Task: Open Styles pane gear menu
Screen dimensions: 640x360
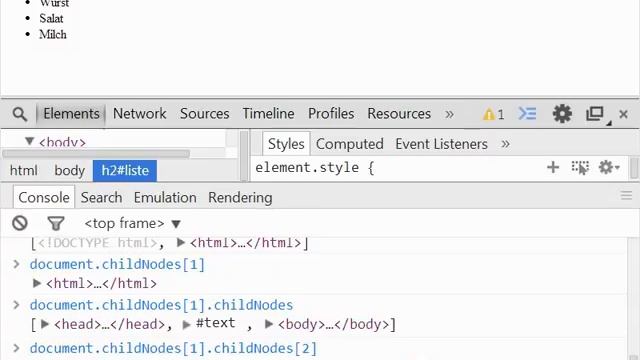Action: coord(609,167)
